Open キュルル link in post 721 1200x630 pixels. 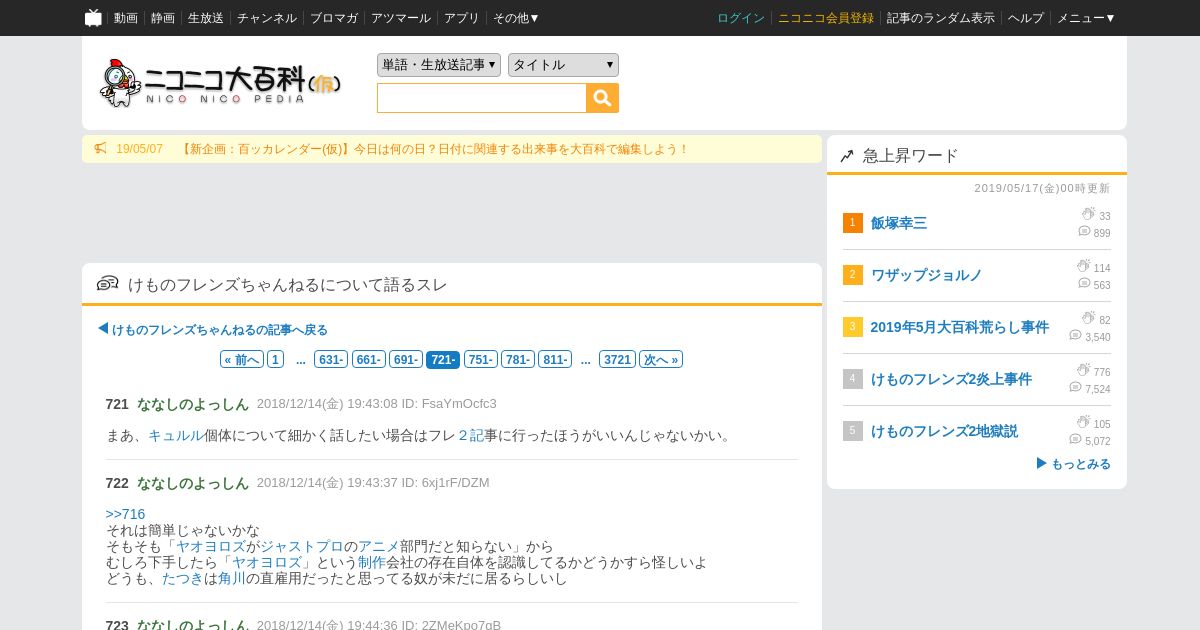point(176,435)
